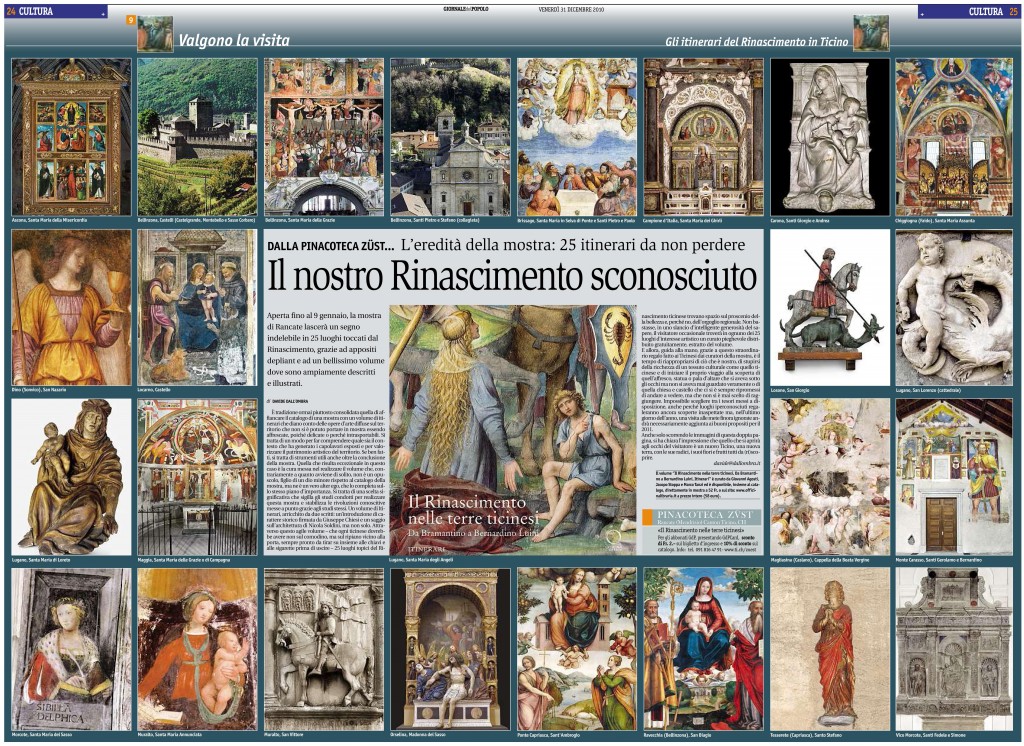Image resolution: width=1024 pixels, height=746 pixels.
Task: Open the Bellinzona collegiata church facade photo
Action: [451, 137]
